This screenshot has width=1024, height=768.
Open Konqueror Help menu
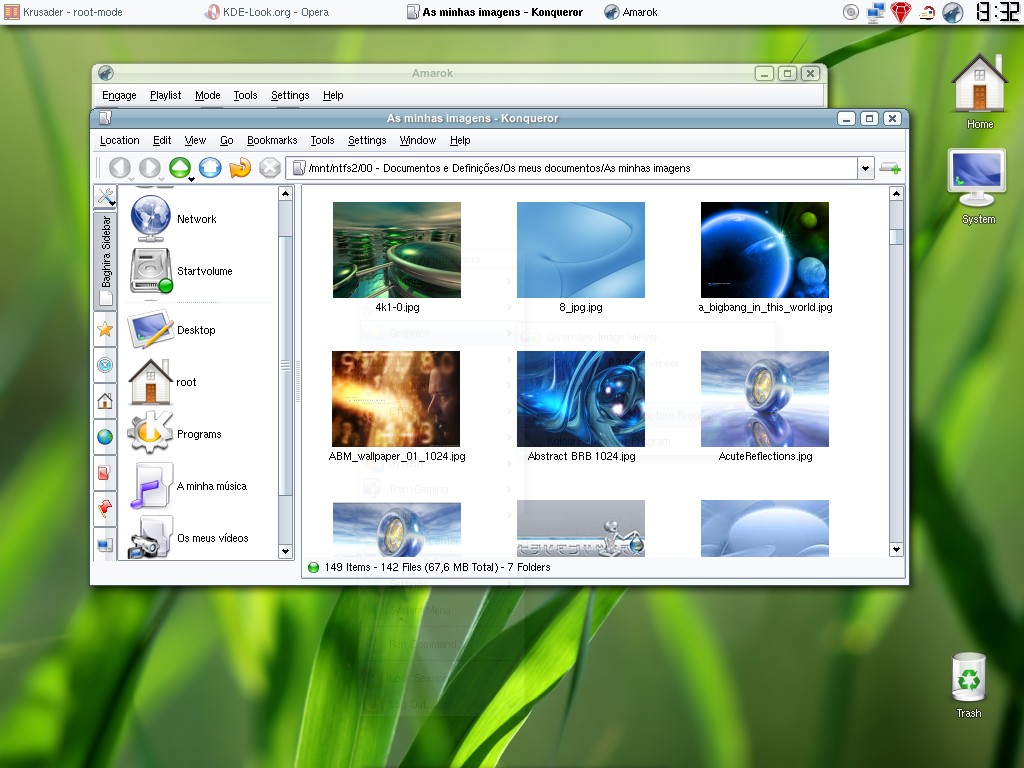[460, 140]
